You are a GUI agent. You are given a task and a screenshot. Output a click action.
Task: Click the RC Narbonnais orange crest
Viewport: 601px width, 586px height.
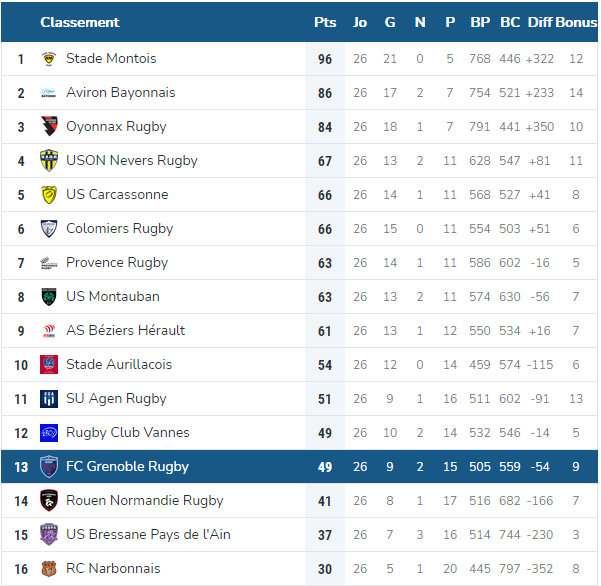(49, 569)
